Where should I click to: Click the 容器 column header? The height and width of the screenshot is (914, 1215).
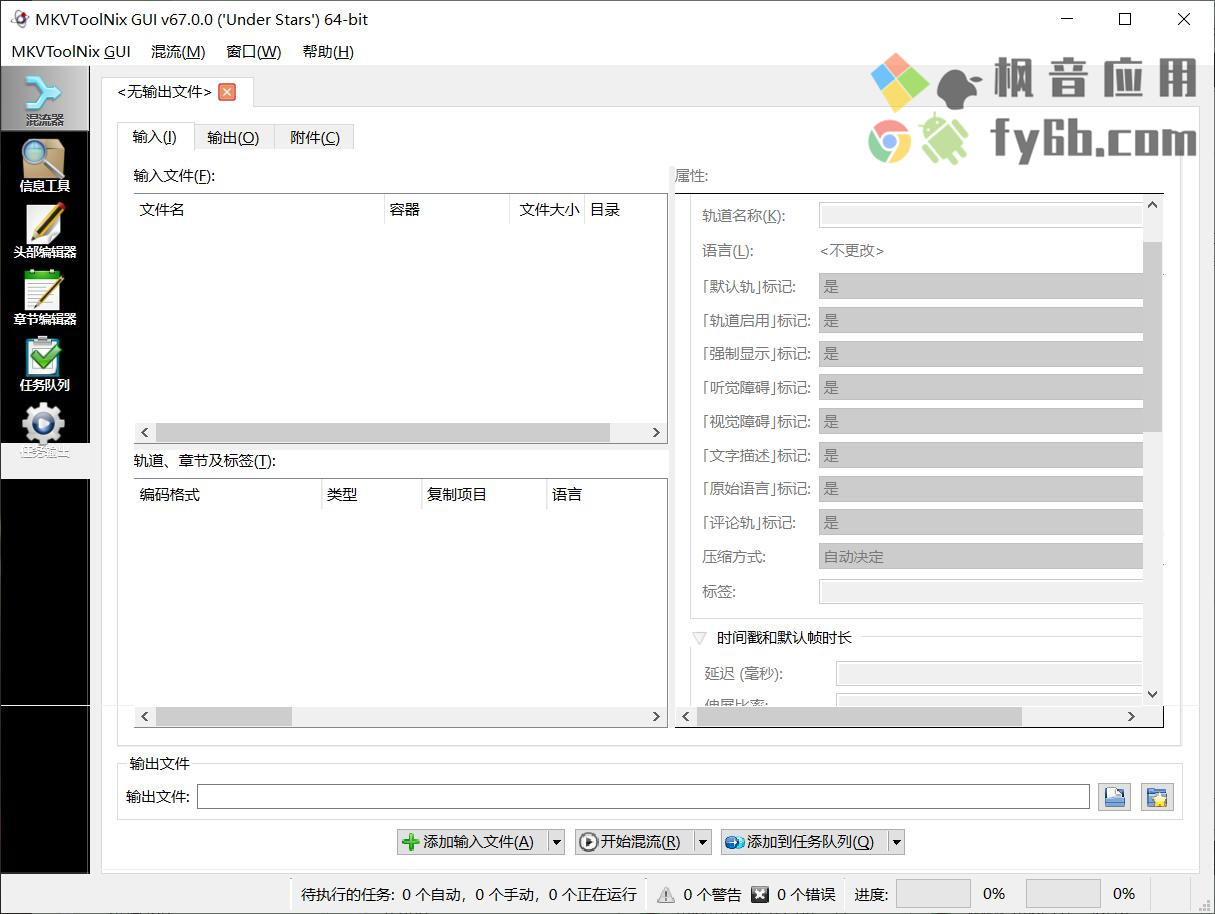[447, 210]
